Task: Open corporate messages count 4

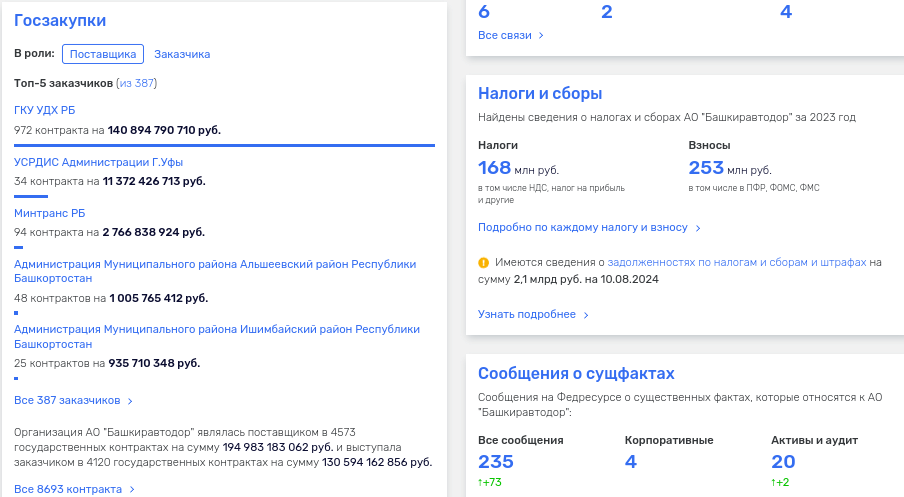Action: click(x=631, y=461)
